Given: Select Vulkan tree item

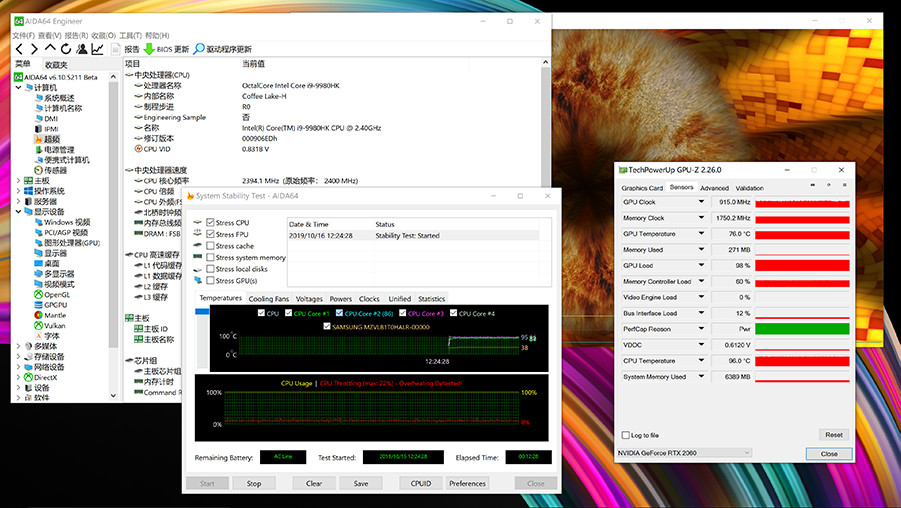Looking at the screenshot, I should click(x=55, y=325).
